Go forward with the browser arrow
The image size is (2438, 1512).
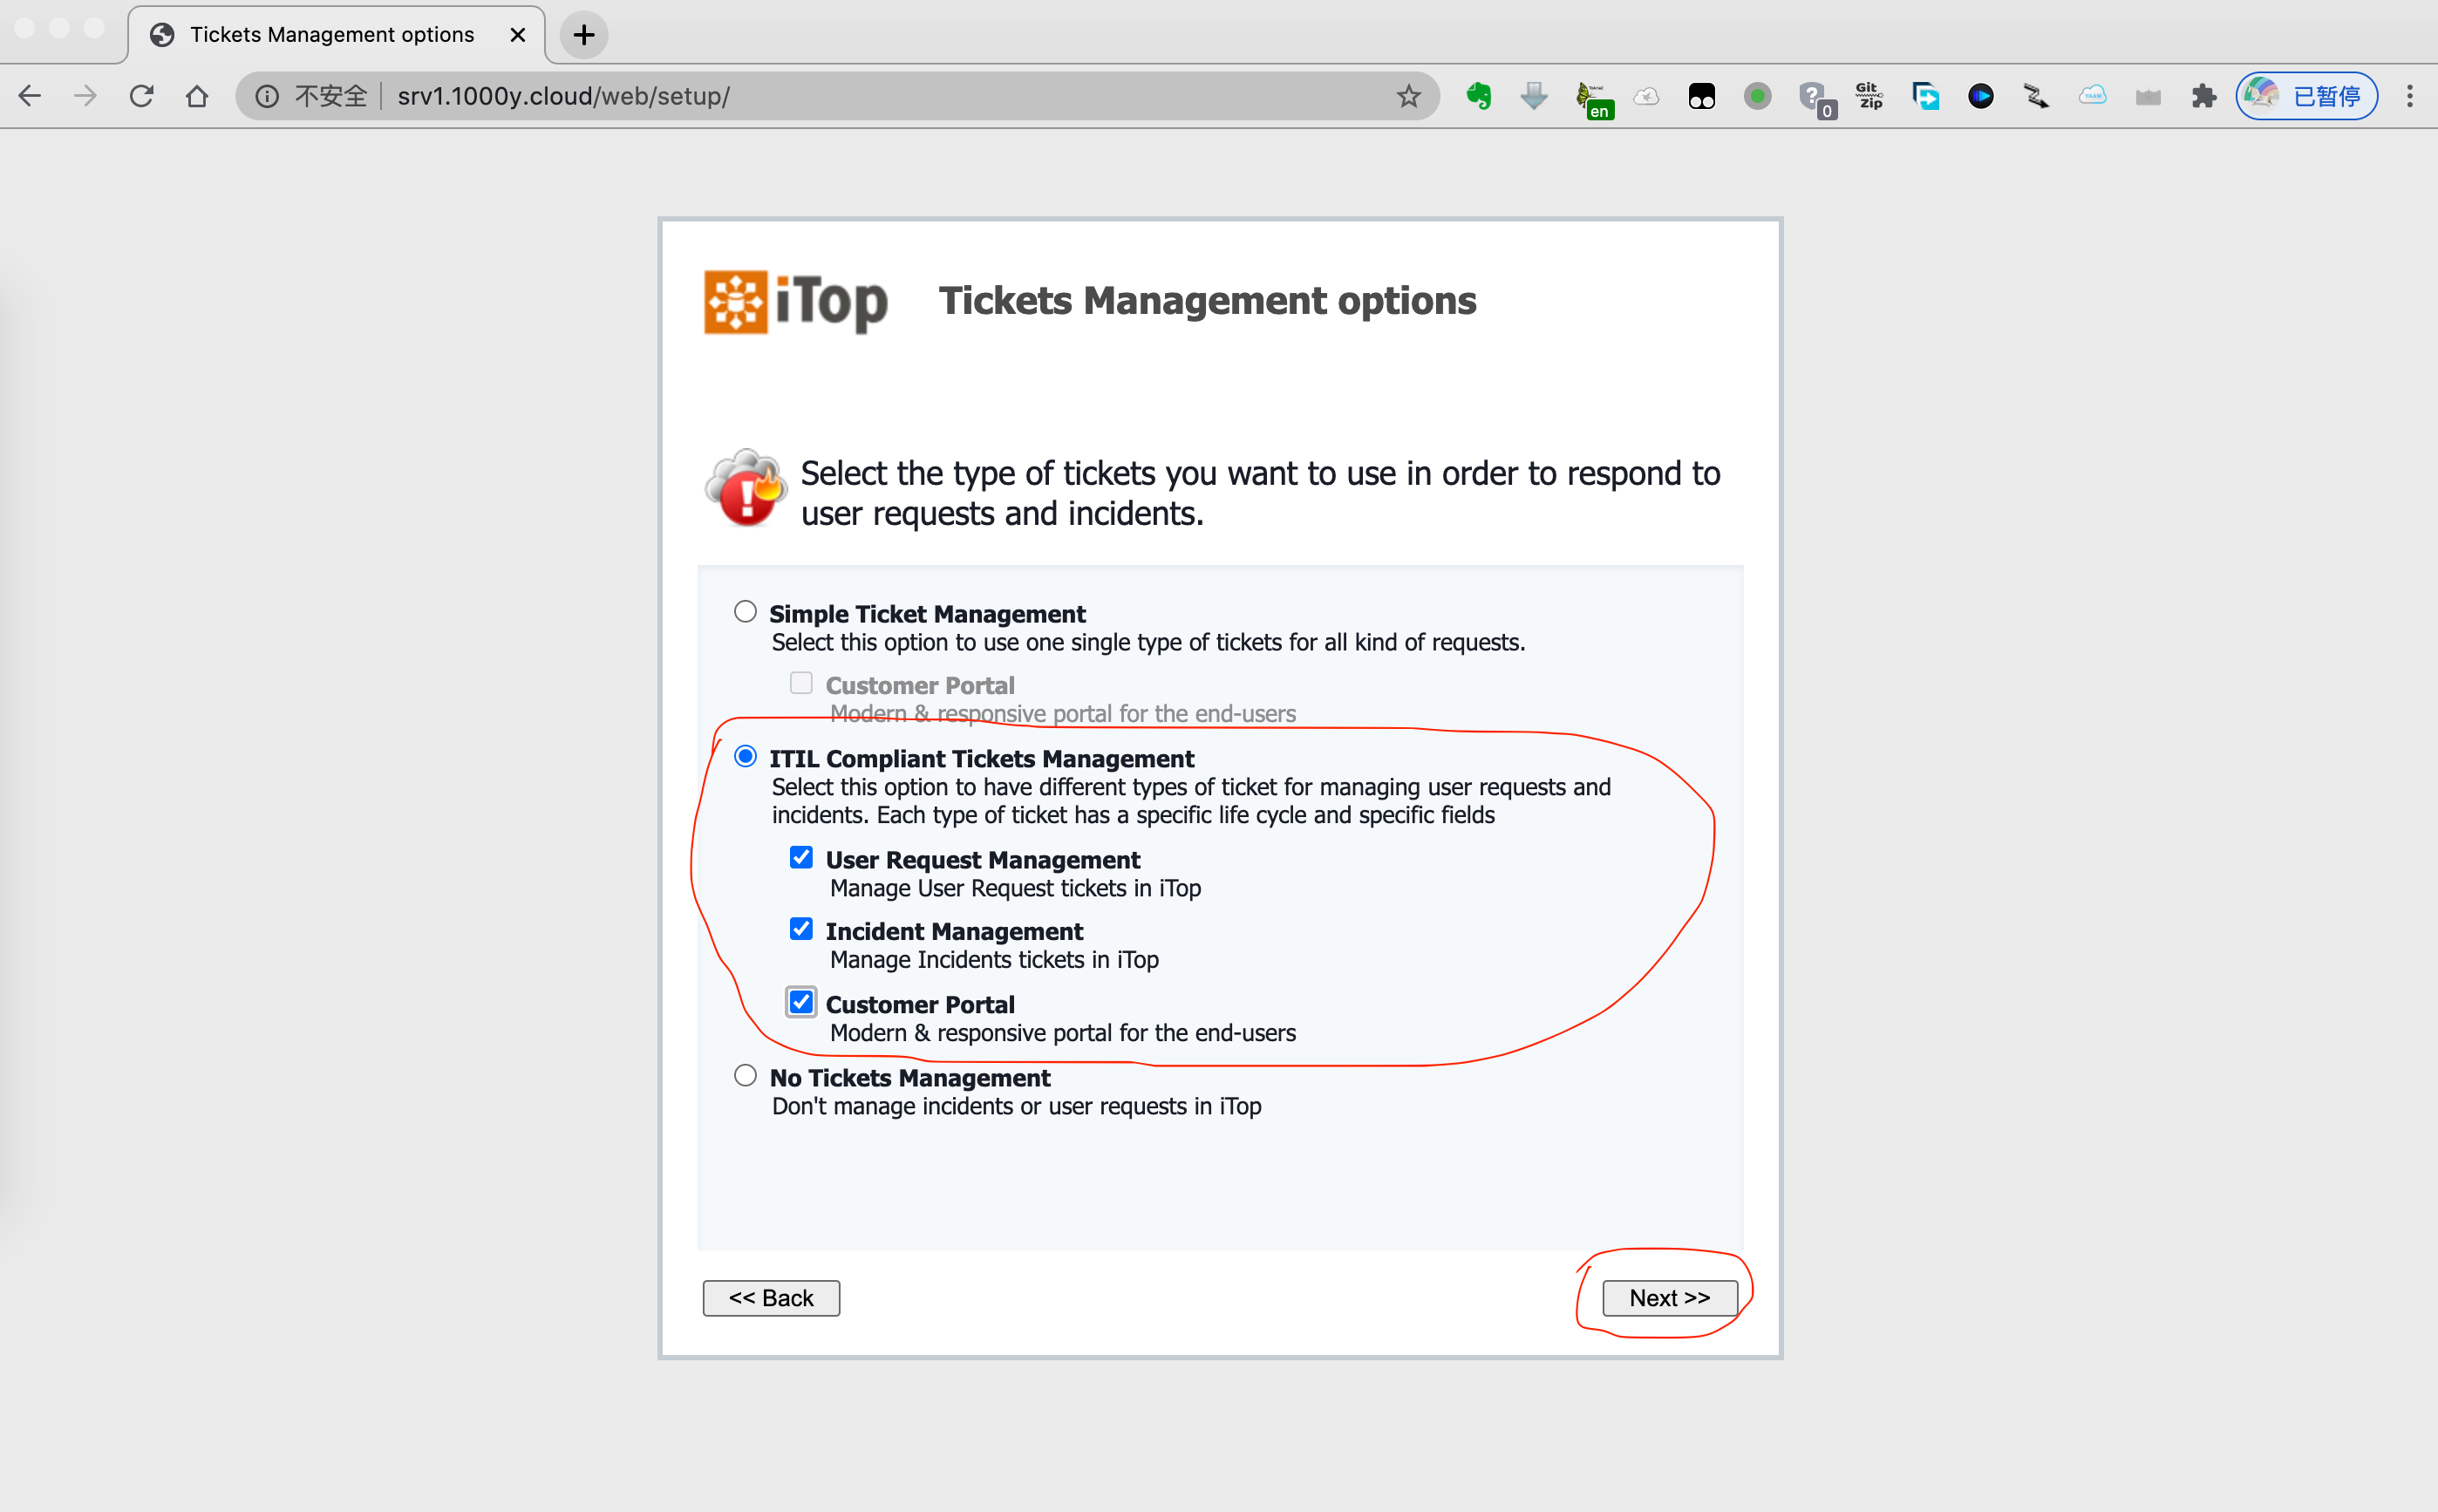[x=86, y=96]
